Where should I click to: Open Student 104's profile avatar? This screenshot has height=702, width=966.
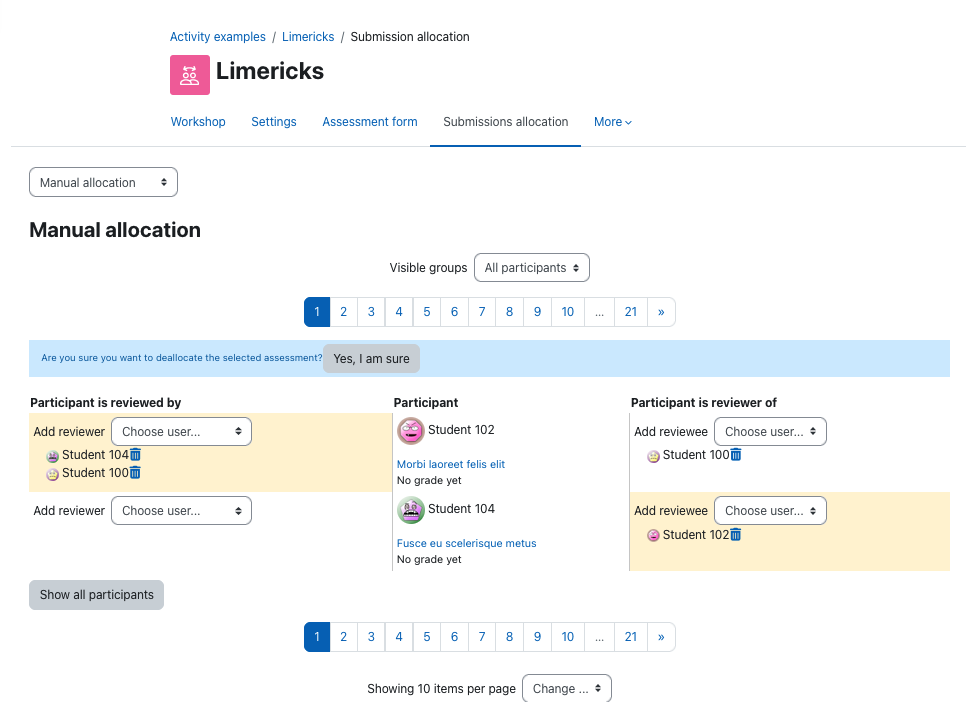411,510
